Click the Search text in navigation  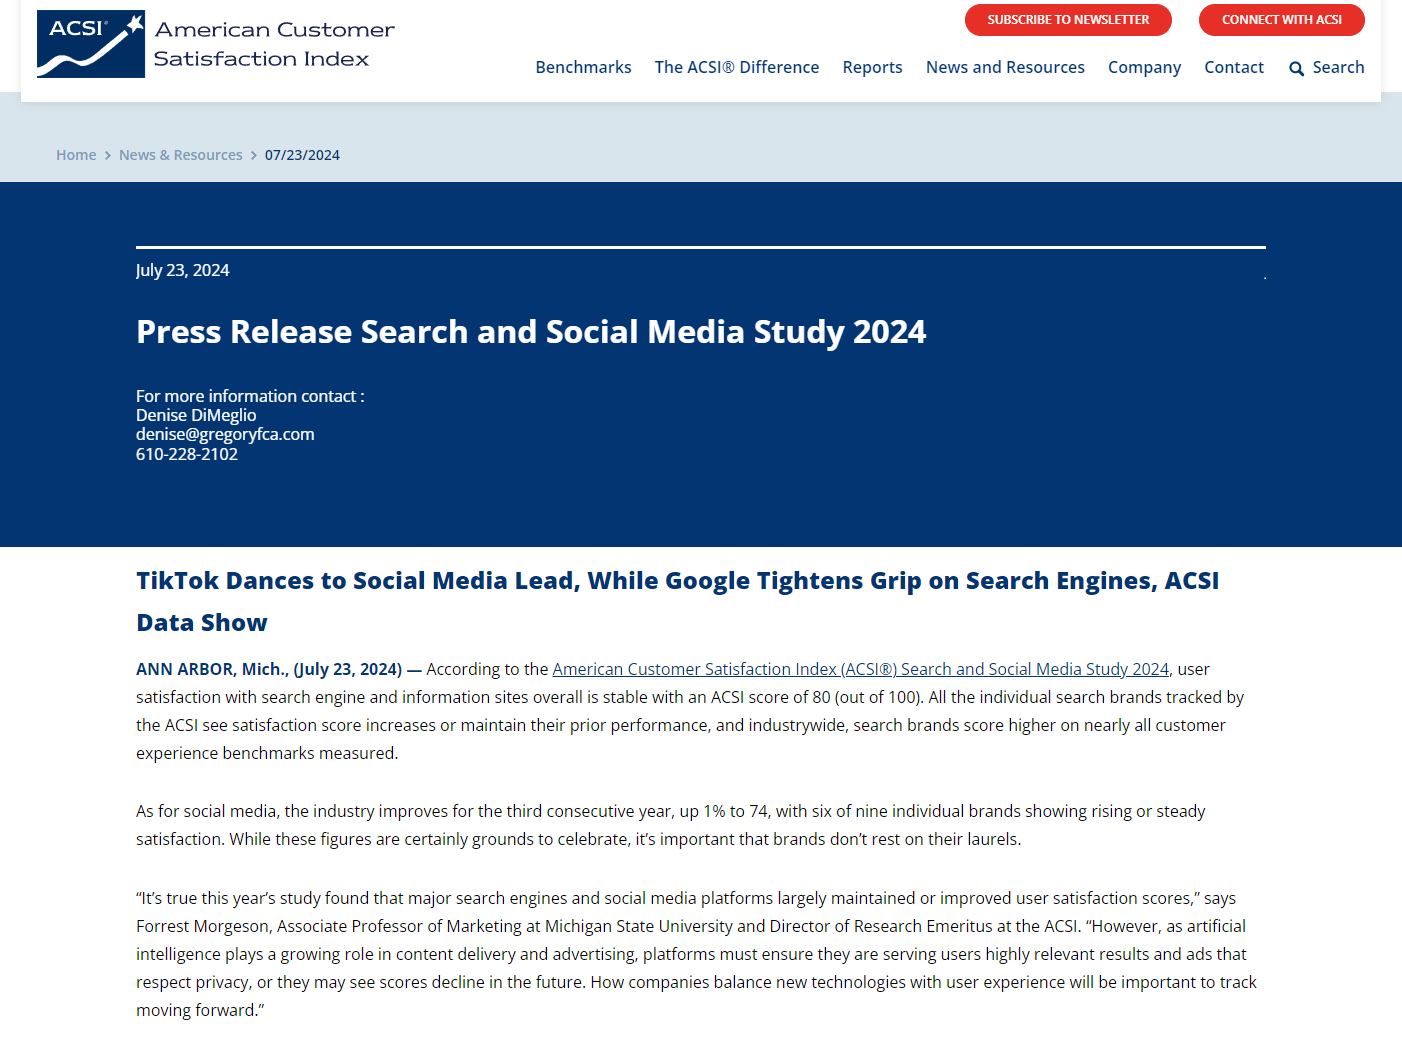(1338, 67)
